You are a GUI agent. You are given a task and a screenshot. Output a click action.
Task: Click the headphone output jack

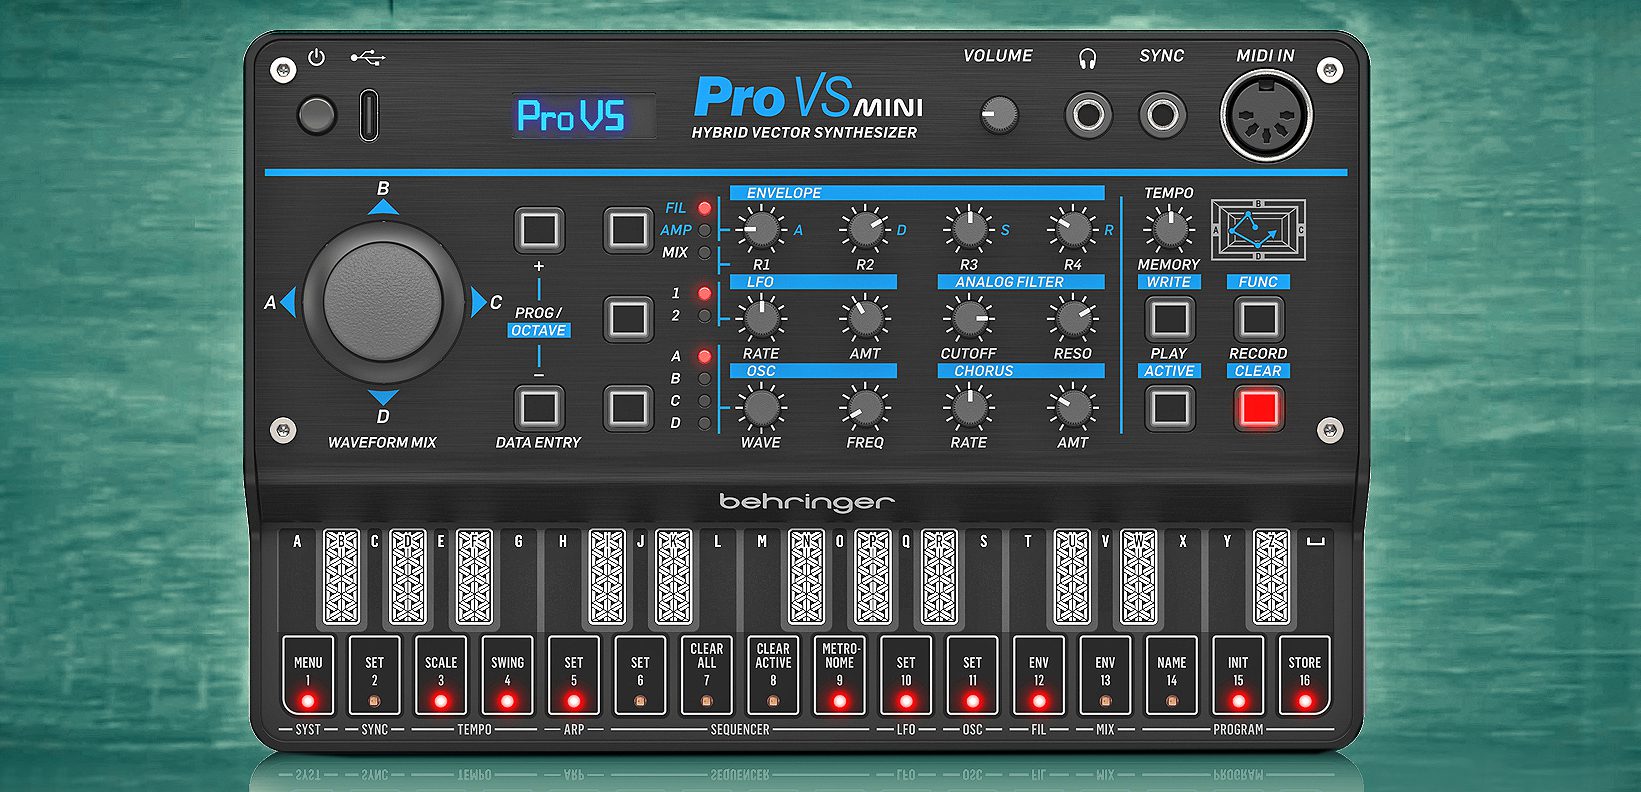point(1088,115)
